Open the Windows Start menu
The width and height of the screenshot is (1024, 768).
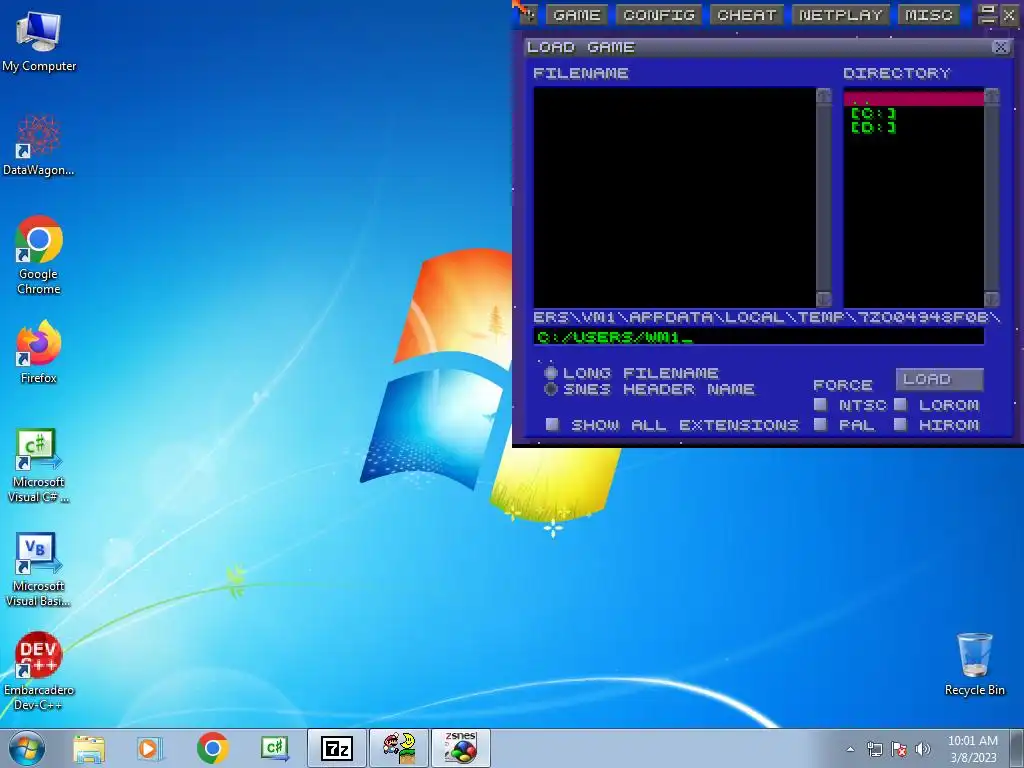27,748
